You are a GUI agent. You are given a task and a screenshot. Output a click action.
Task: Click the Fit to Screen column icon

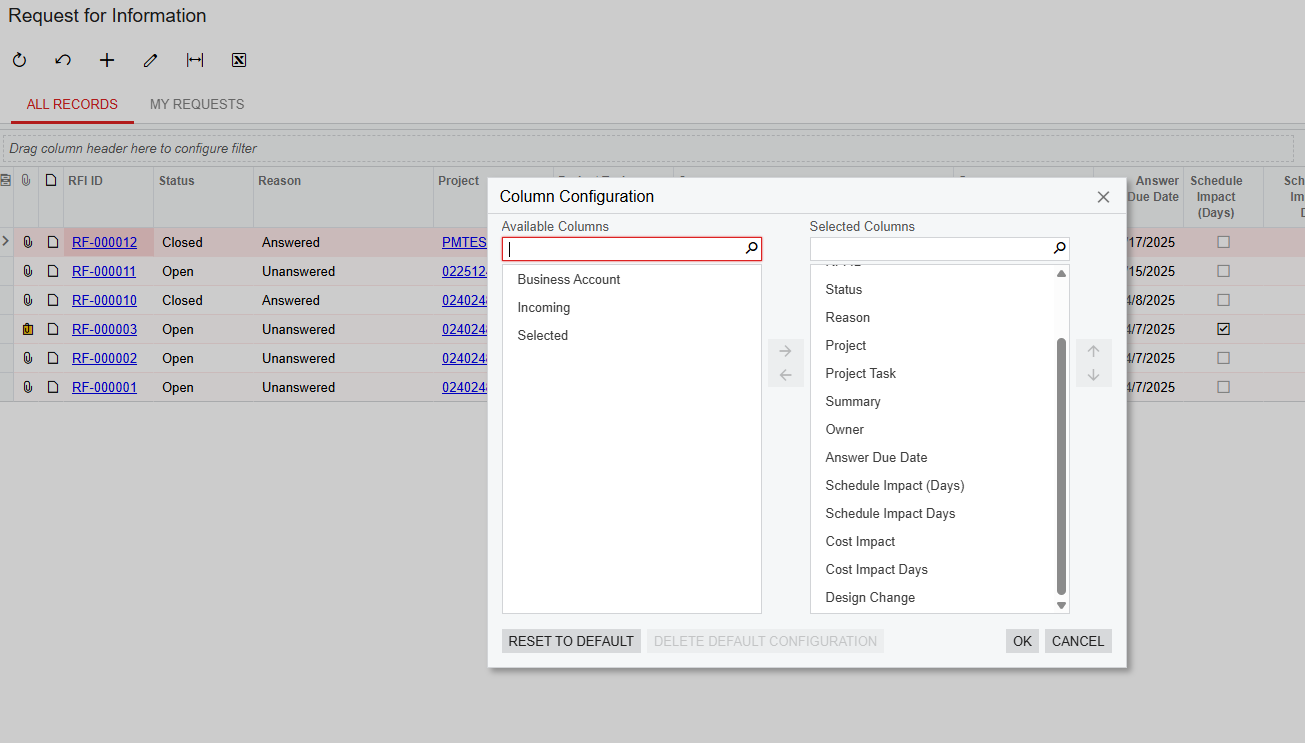coord(195,60)
